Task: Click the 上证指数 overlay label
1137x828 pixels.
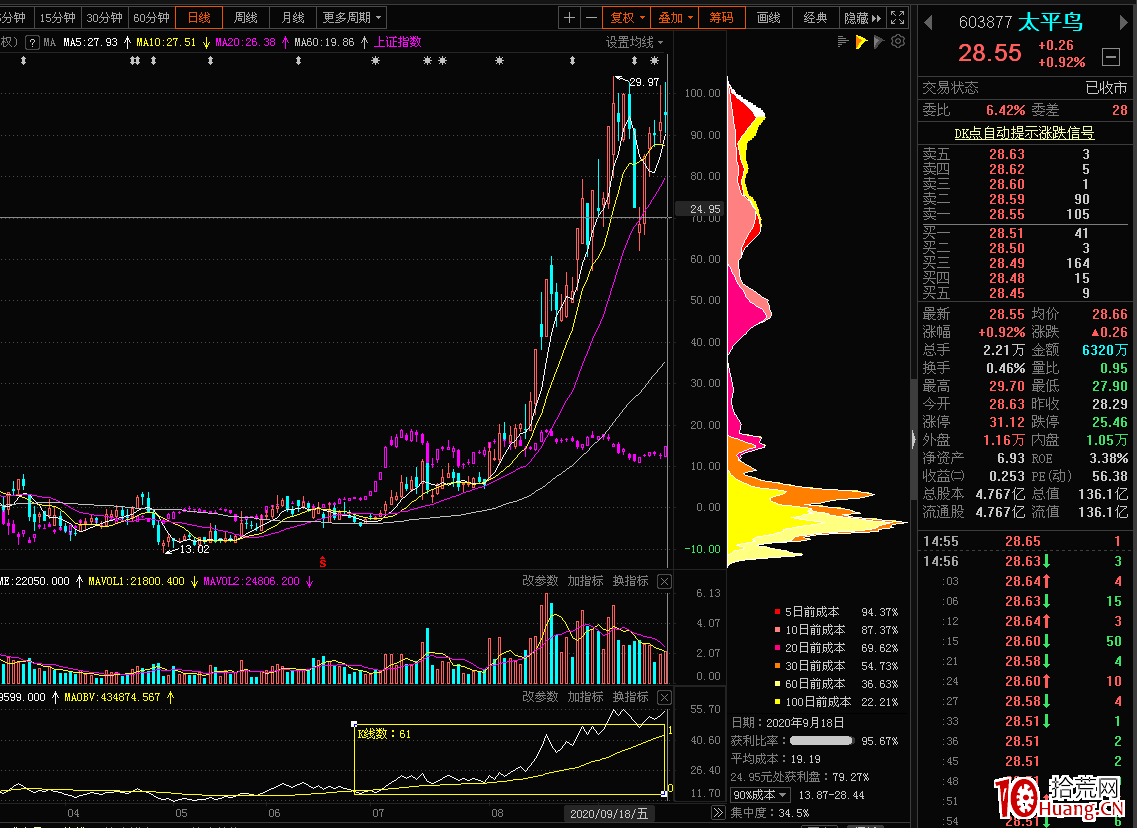Action: coord(397,42)
